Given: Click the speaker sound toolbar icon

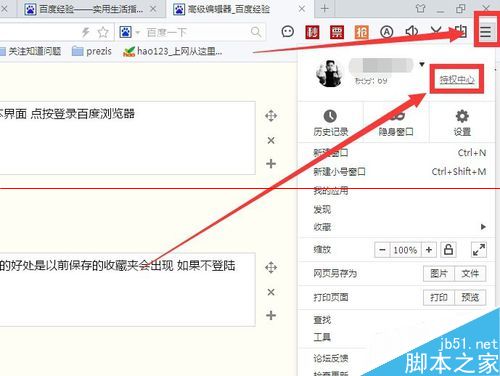Looking at the screenshot, I should pyautogui.click(x=411, y=32).
